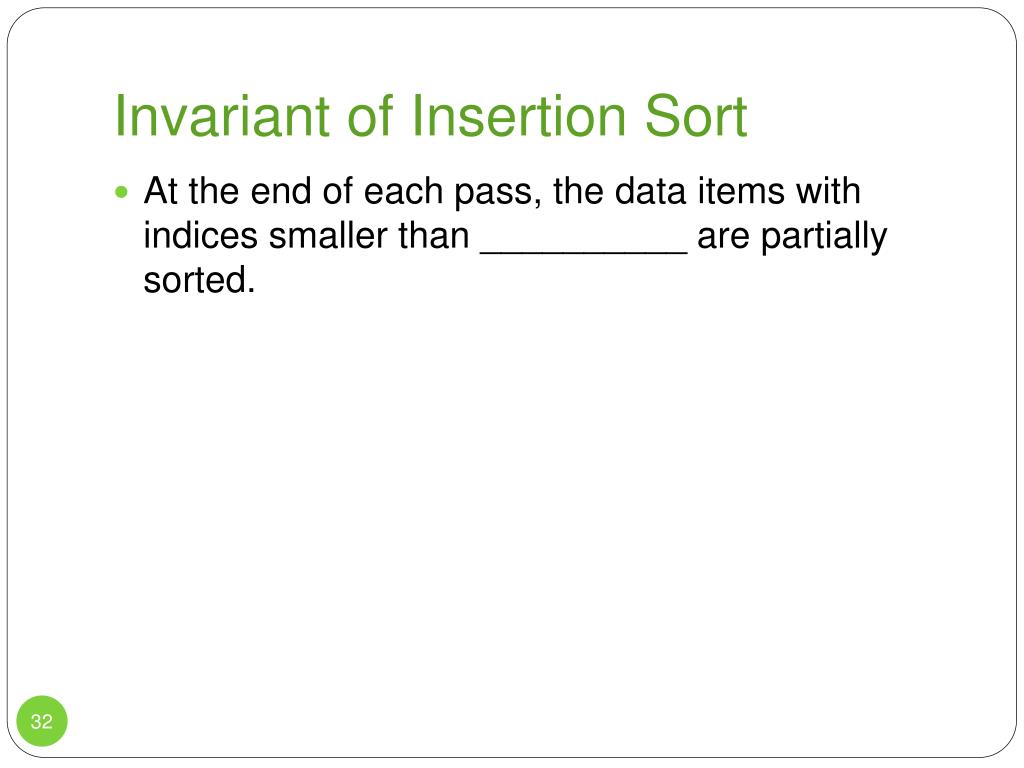Click the green bullet point dot
Screen dimensions: 1024x768
[x=121, y=193]
